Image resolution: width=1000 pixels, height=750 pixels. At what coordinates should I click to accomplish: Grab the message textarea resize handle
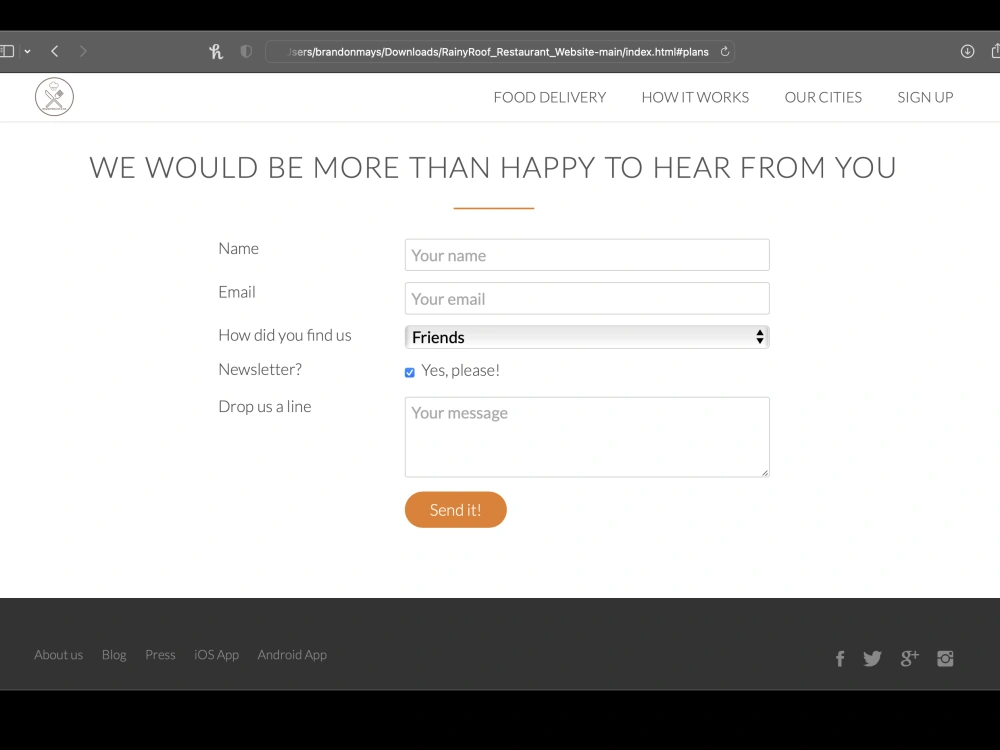click(x=765, y=473)
